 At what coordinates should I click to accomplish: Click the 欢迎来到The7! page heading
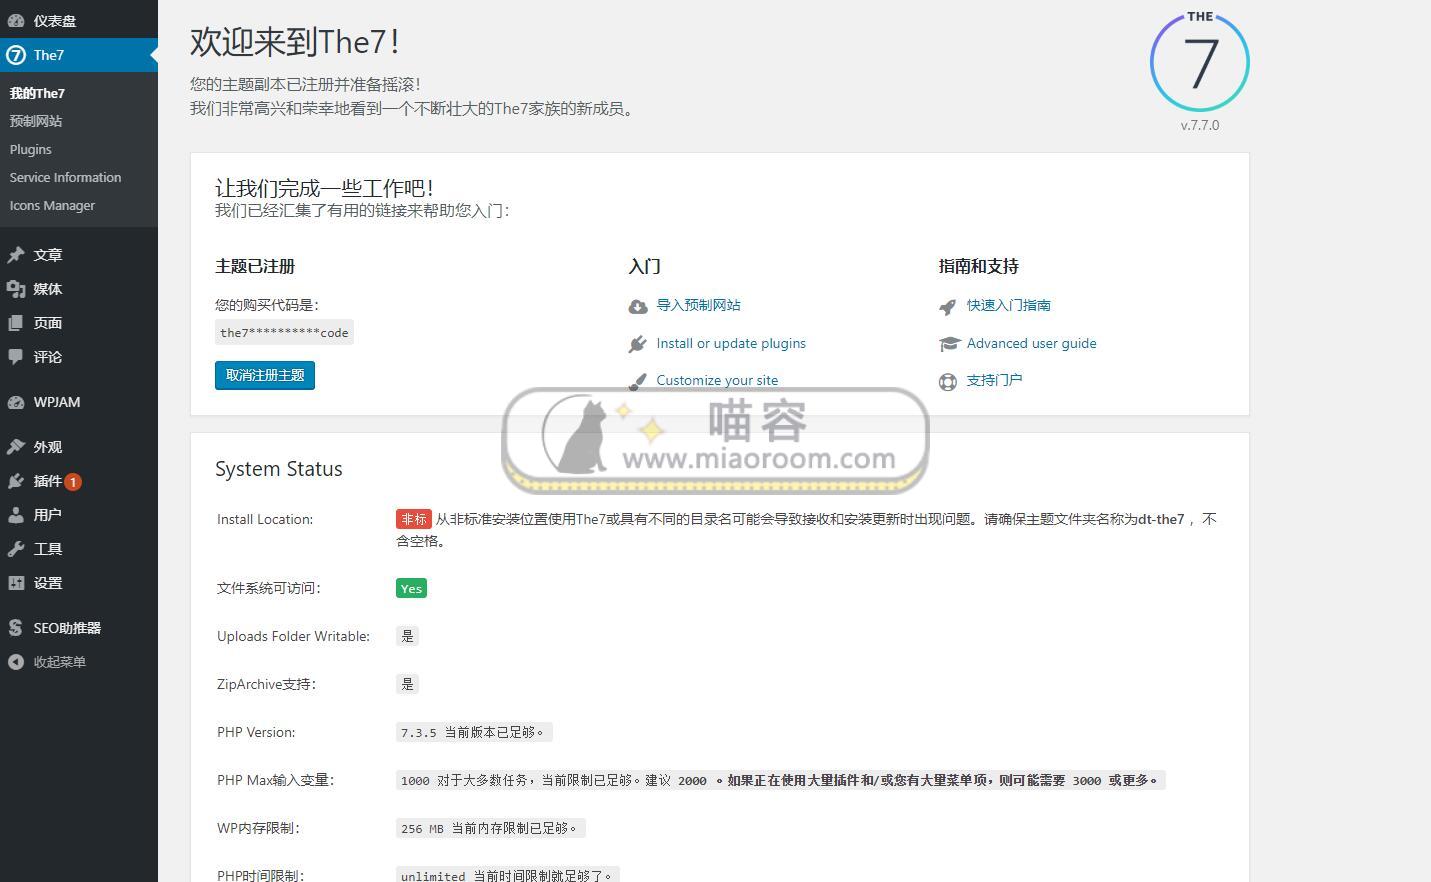click(295, 42)
